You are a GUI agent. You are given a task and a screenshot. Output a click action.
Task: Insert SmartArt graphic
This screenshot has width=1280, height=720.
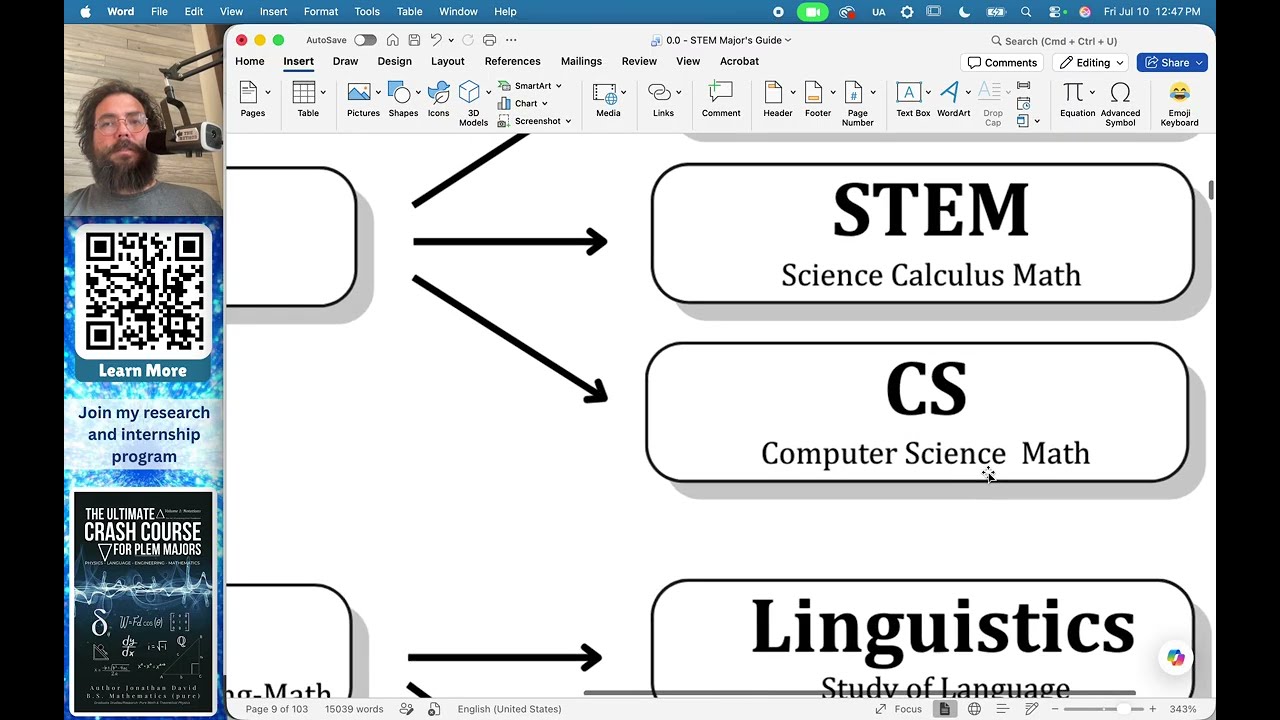[x=531, y=86]
